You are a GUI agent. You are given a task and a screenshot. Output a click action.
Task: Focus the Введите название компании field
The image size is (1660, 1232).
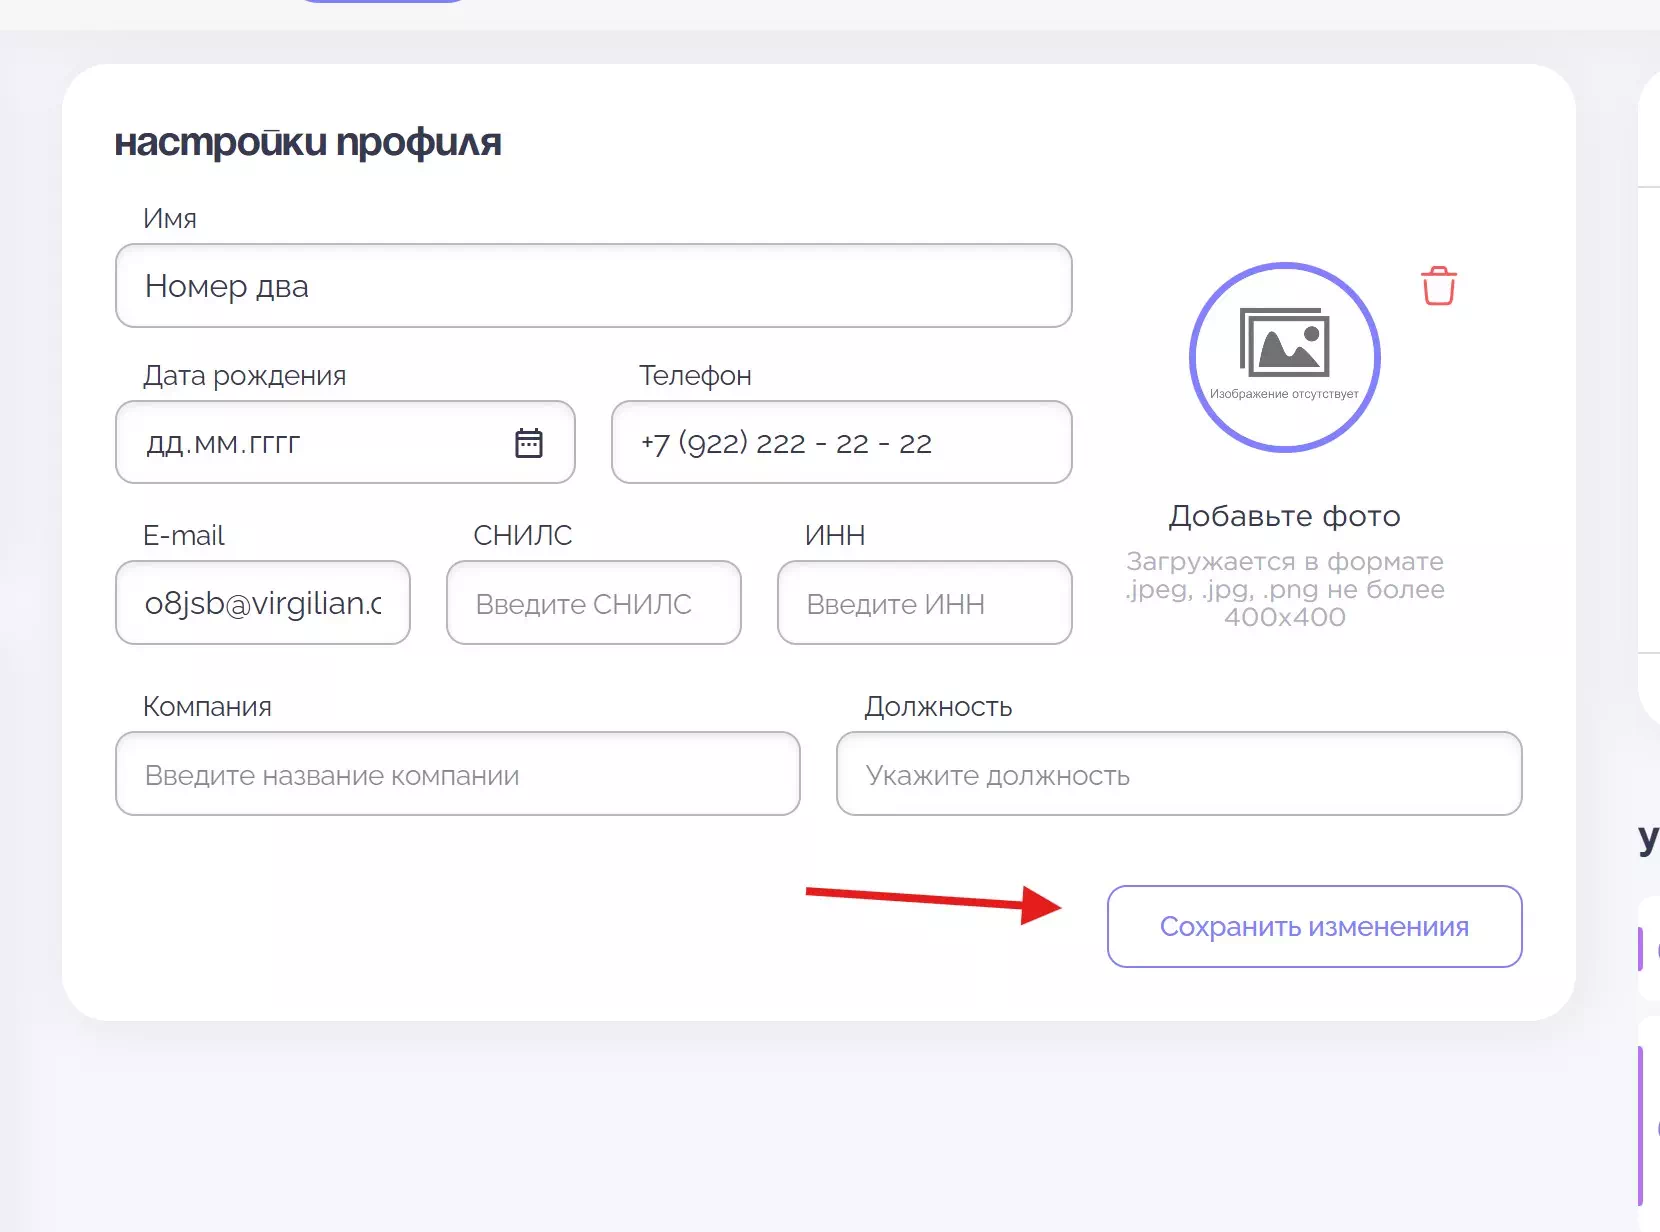pyautogui.click(x=457, y=775)
